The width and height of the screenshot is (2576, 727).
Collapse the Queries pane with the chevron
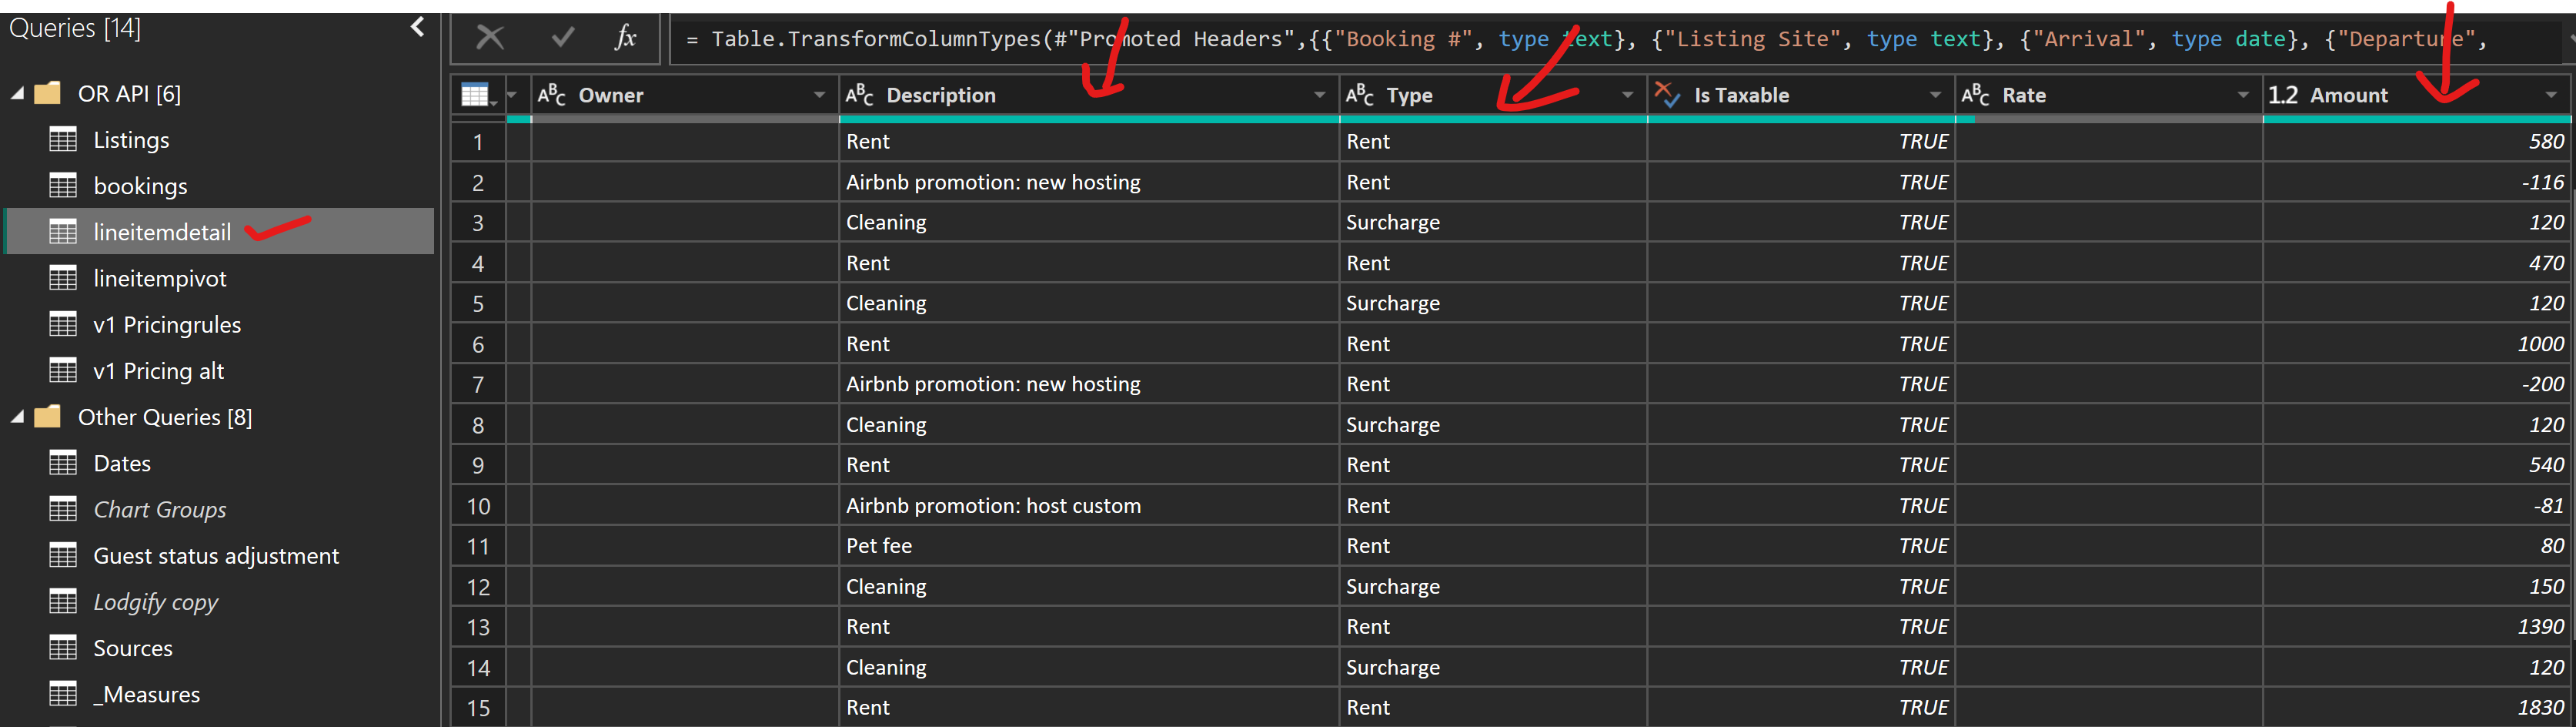418,27
